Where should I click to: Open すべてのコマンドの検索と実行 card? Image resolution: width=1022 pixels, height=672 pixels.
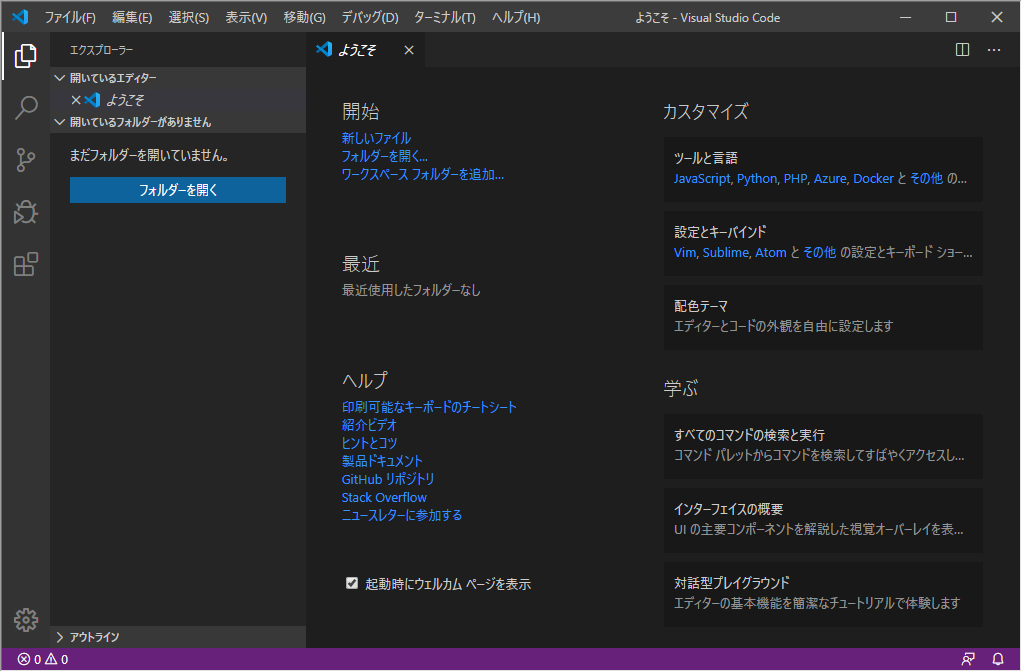(x=823, y=446)
